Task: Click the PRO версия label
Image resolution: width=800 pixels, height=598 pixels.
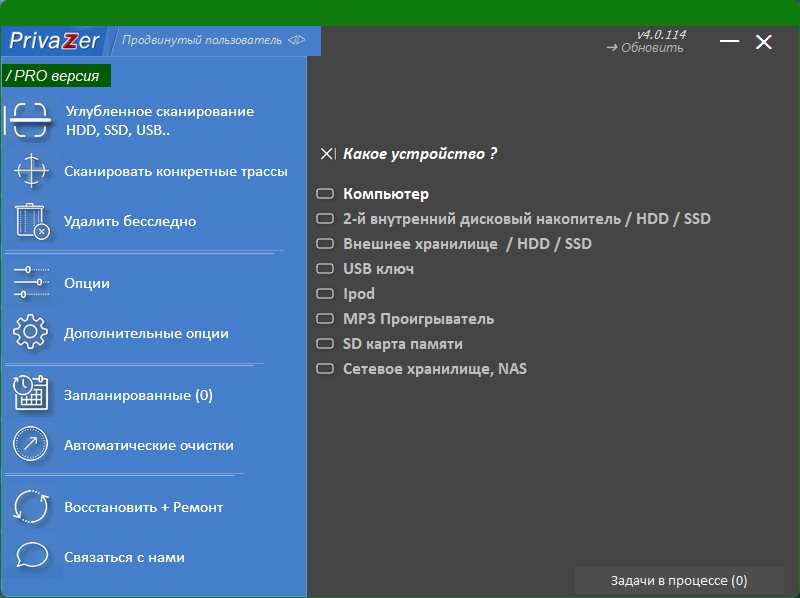Action: click(57, 76)
